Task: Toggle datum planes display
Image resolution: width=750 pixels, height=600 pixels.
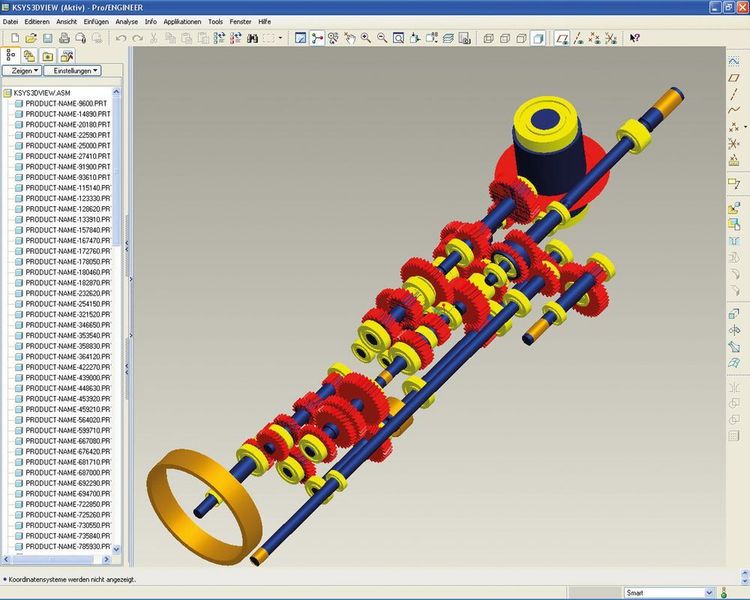Action: tap(562, 38)
